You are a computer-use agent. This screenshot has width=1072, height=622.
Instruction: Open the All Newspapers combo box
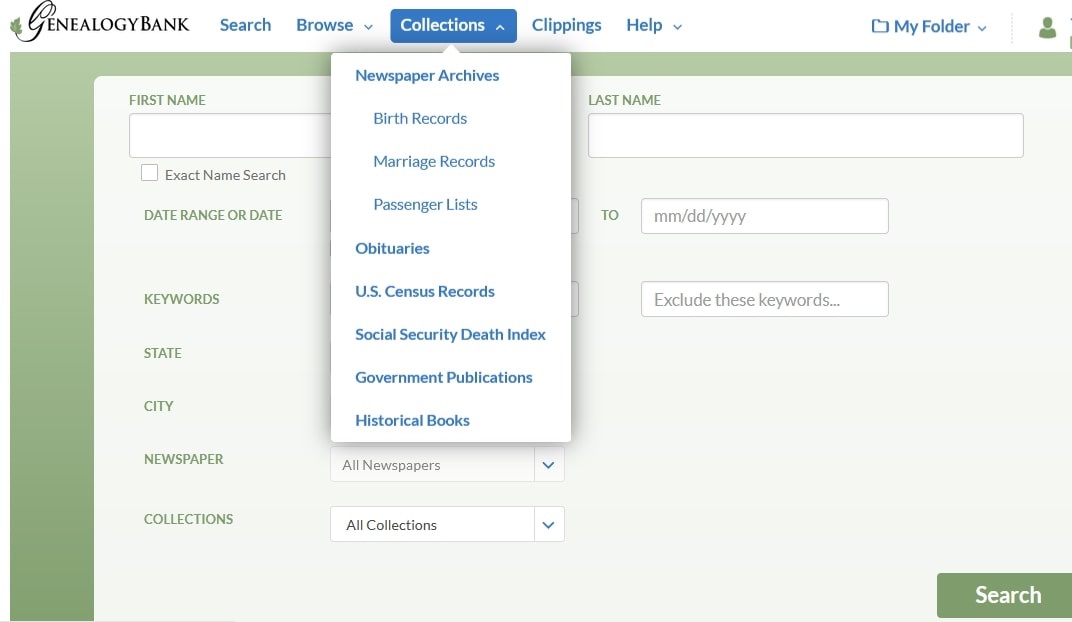pyautogui.click(x=447, y=465)
